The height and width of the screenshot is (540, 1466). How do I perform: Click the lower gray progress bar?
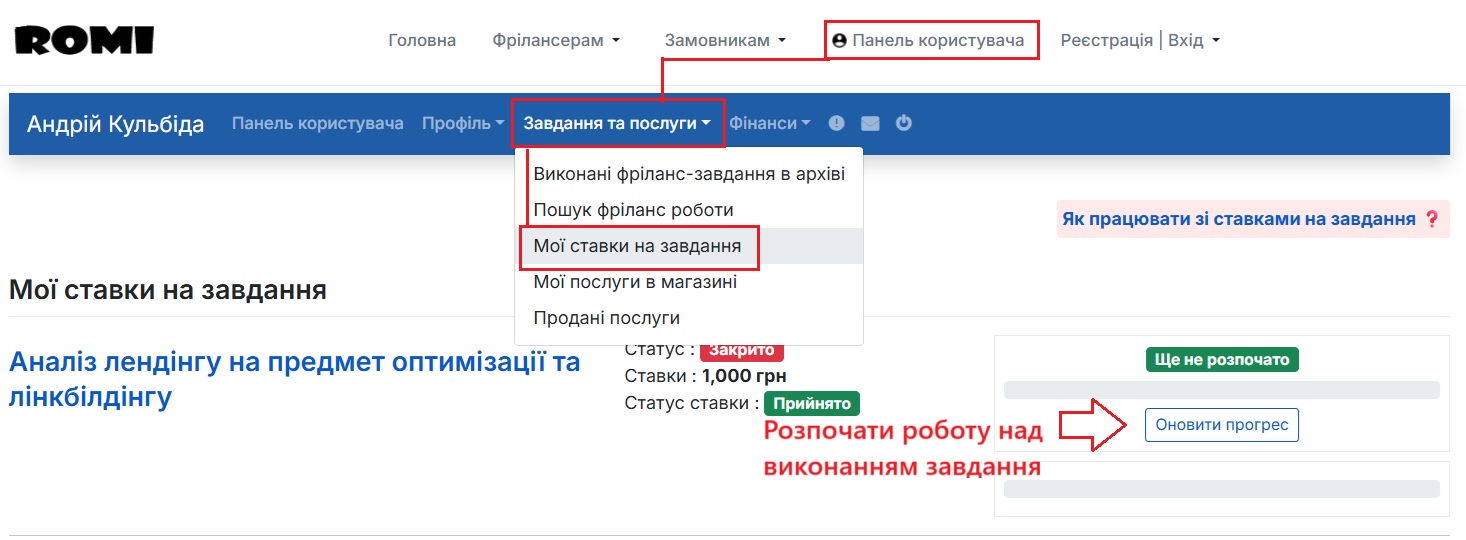click(x=1222, y=489)
